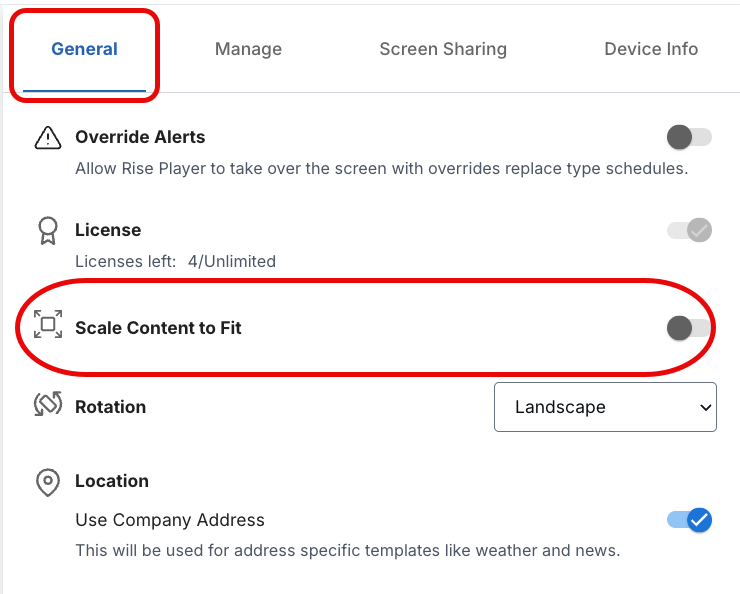
Task: Click the Rotation label
Action: pyautogui.click(x=110, y=407)
